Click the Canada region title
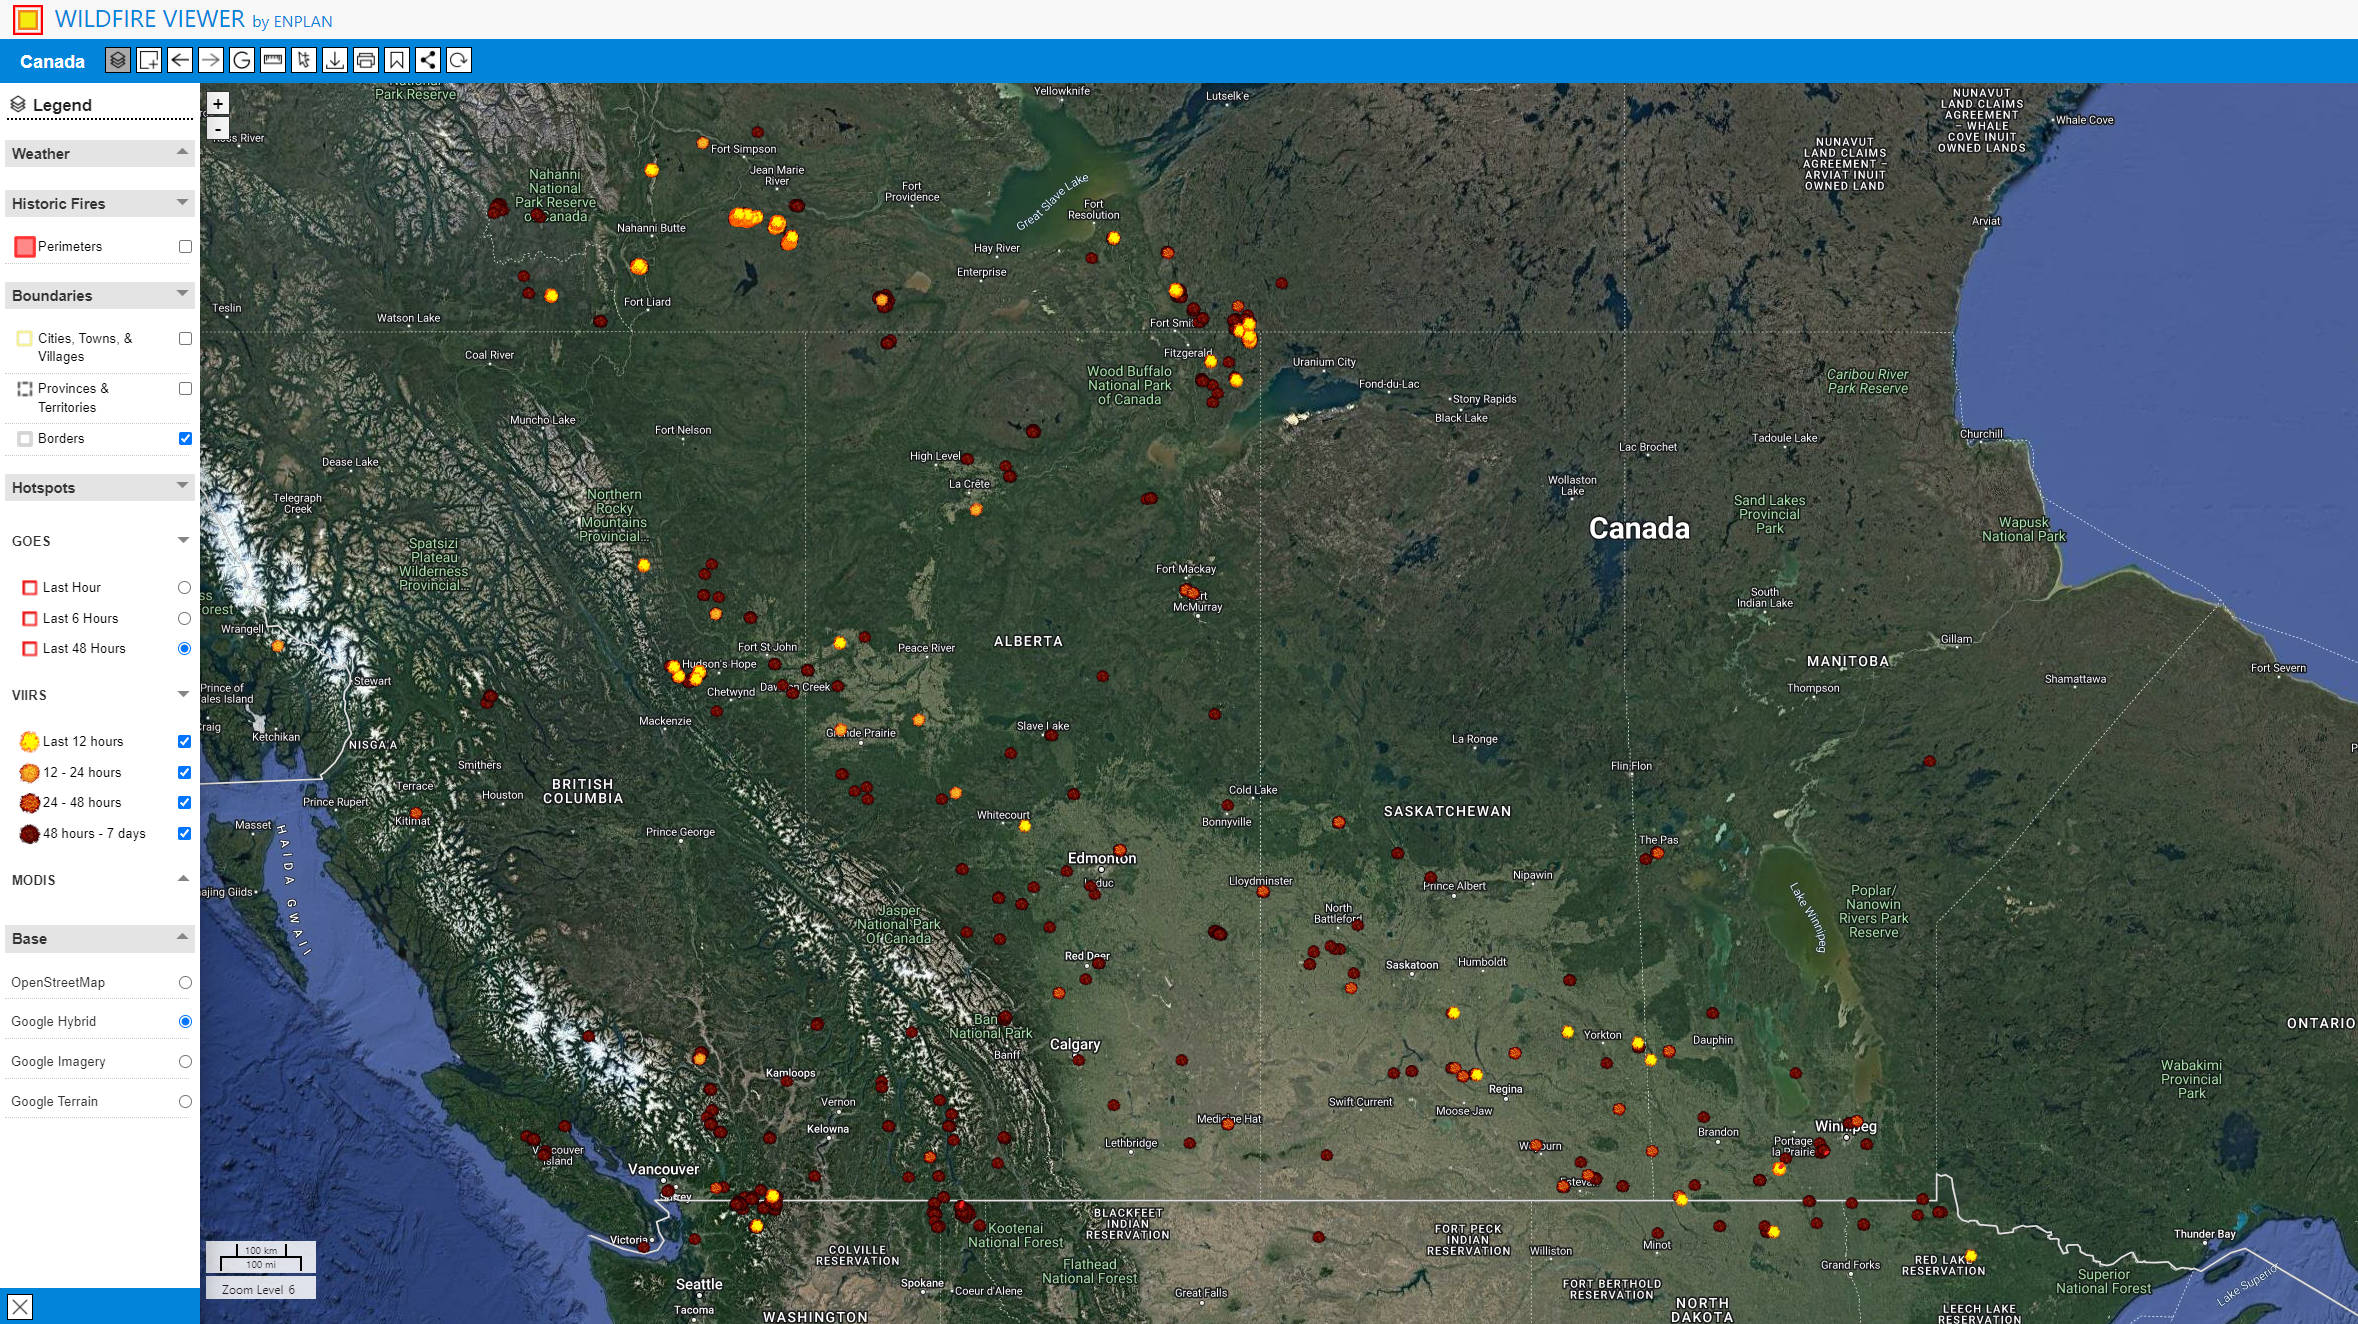The height and width of the screenshot is (1324, 2358). coord(52,61)
